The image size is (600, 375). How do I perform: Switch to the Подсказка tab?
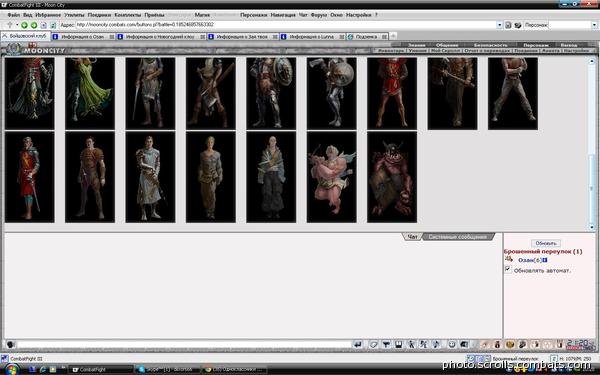click(367, 37)
